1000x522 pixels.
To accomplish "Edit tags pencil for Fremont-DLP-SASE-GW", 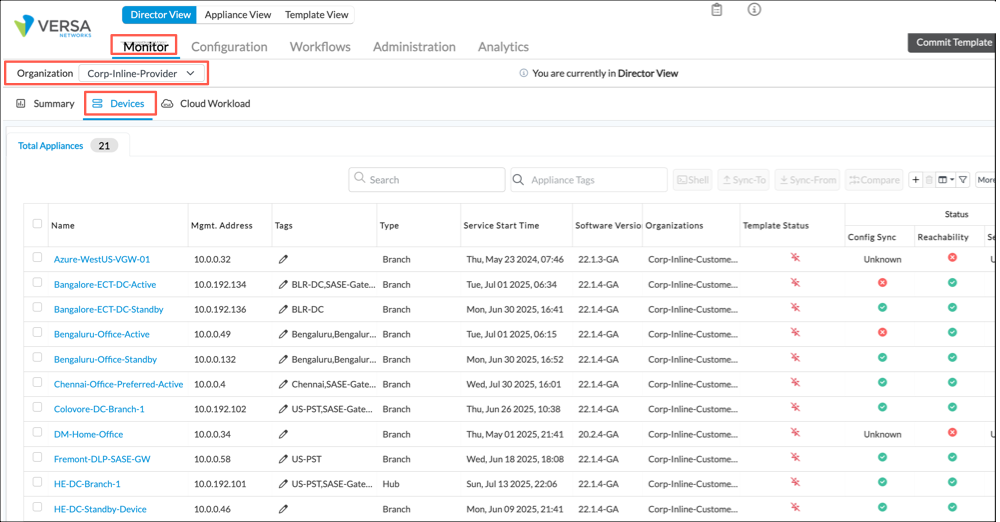I will pyautogui.click(x=283, y=459).
